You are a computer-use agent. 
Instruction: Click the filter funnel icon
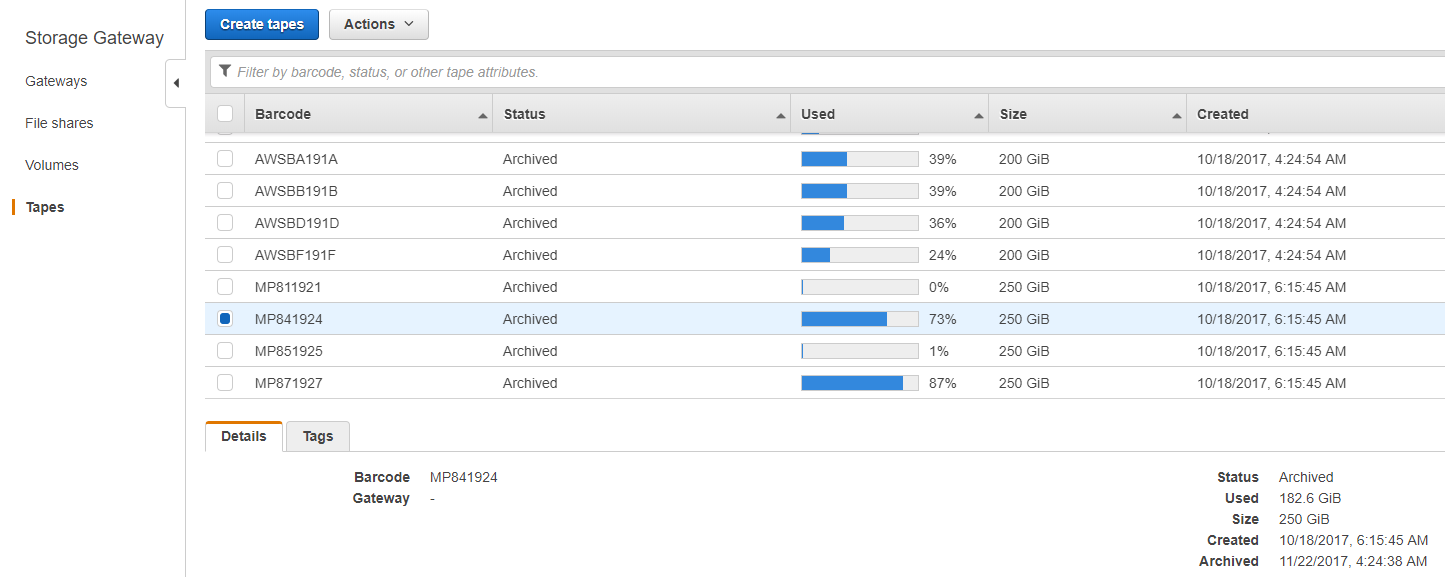pyautogui.click(x=225, y=71)
